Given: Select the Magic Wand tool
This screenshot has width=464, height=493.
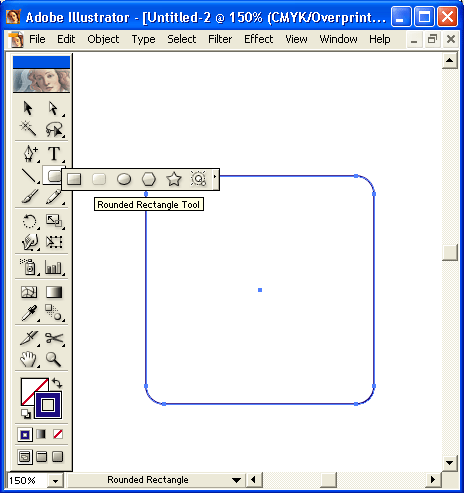Looking at the screenshot, I should (x=28, y=128).
